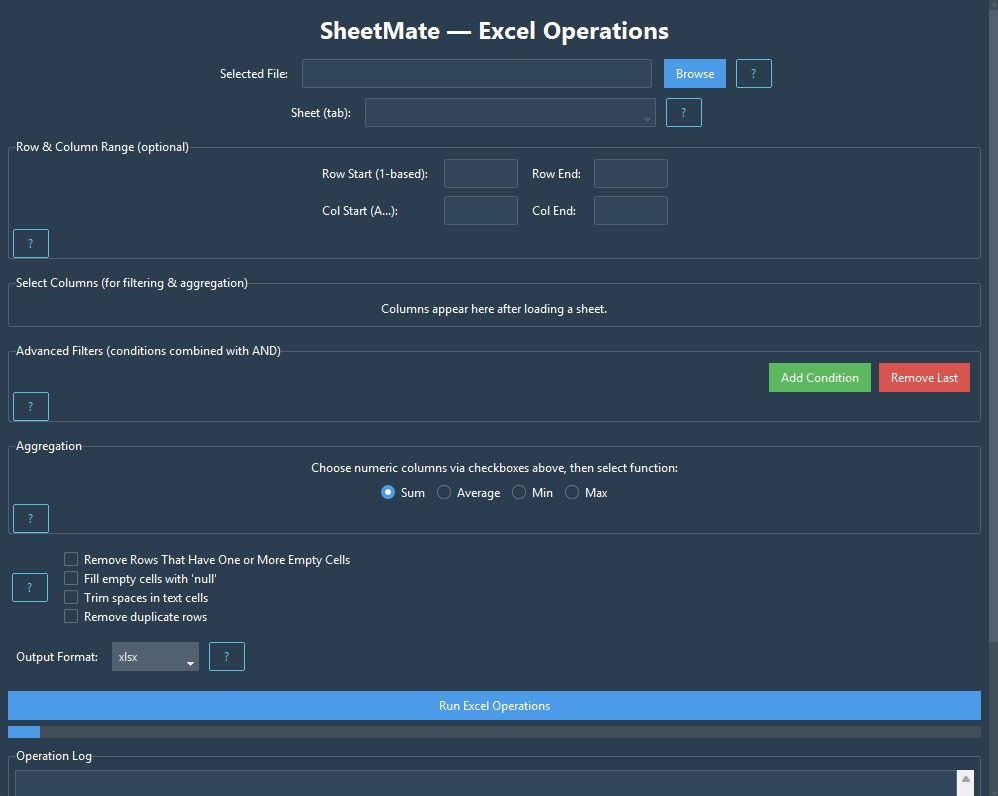This screenshot has width=998, height=796.
Task: Click help icon beside Sheet tab dropdown
Action: pos(683,113)
